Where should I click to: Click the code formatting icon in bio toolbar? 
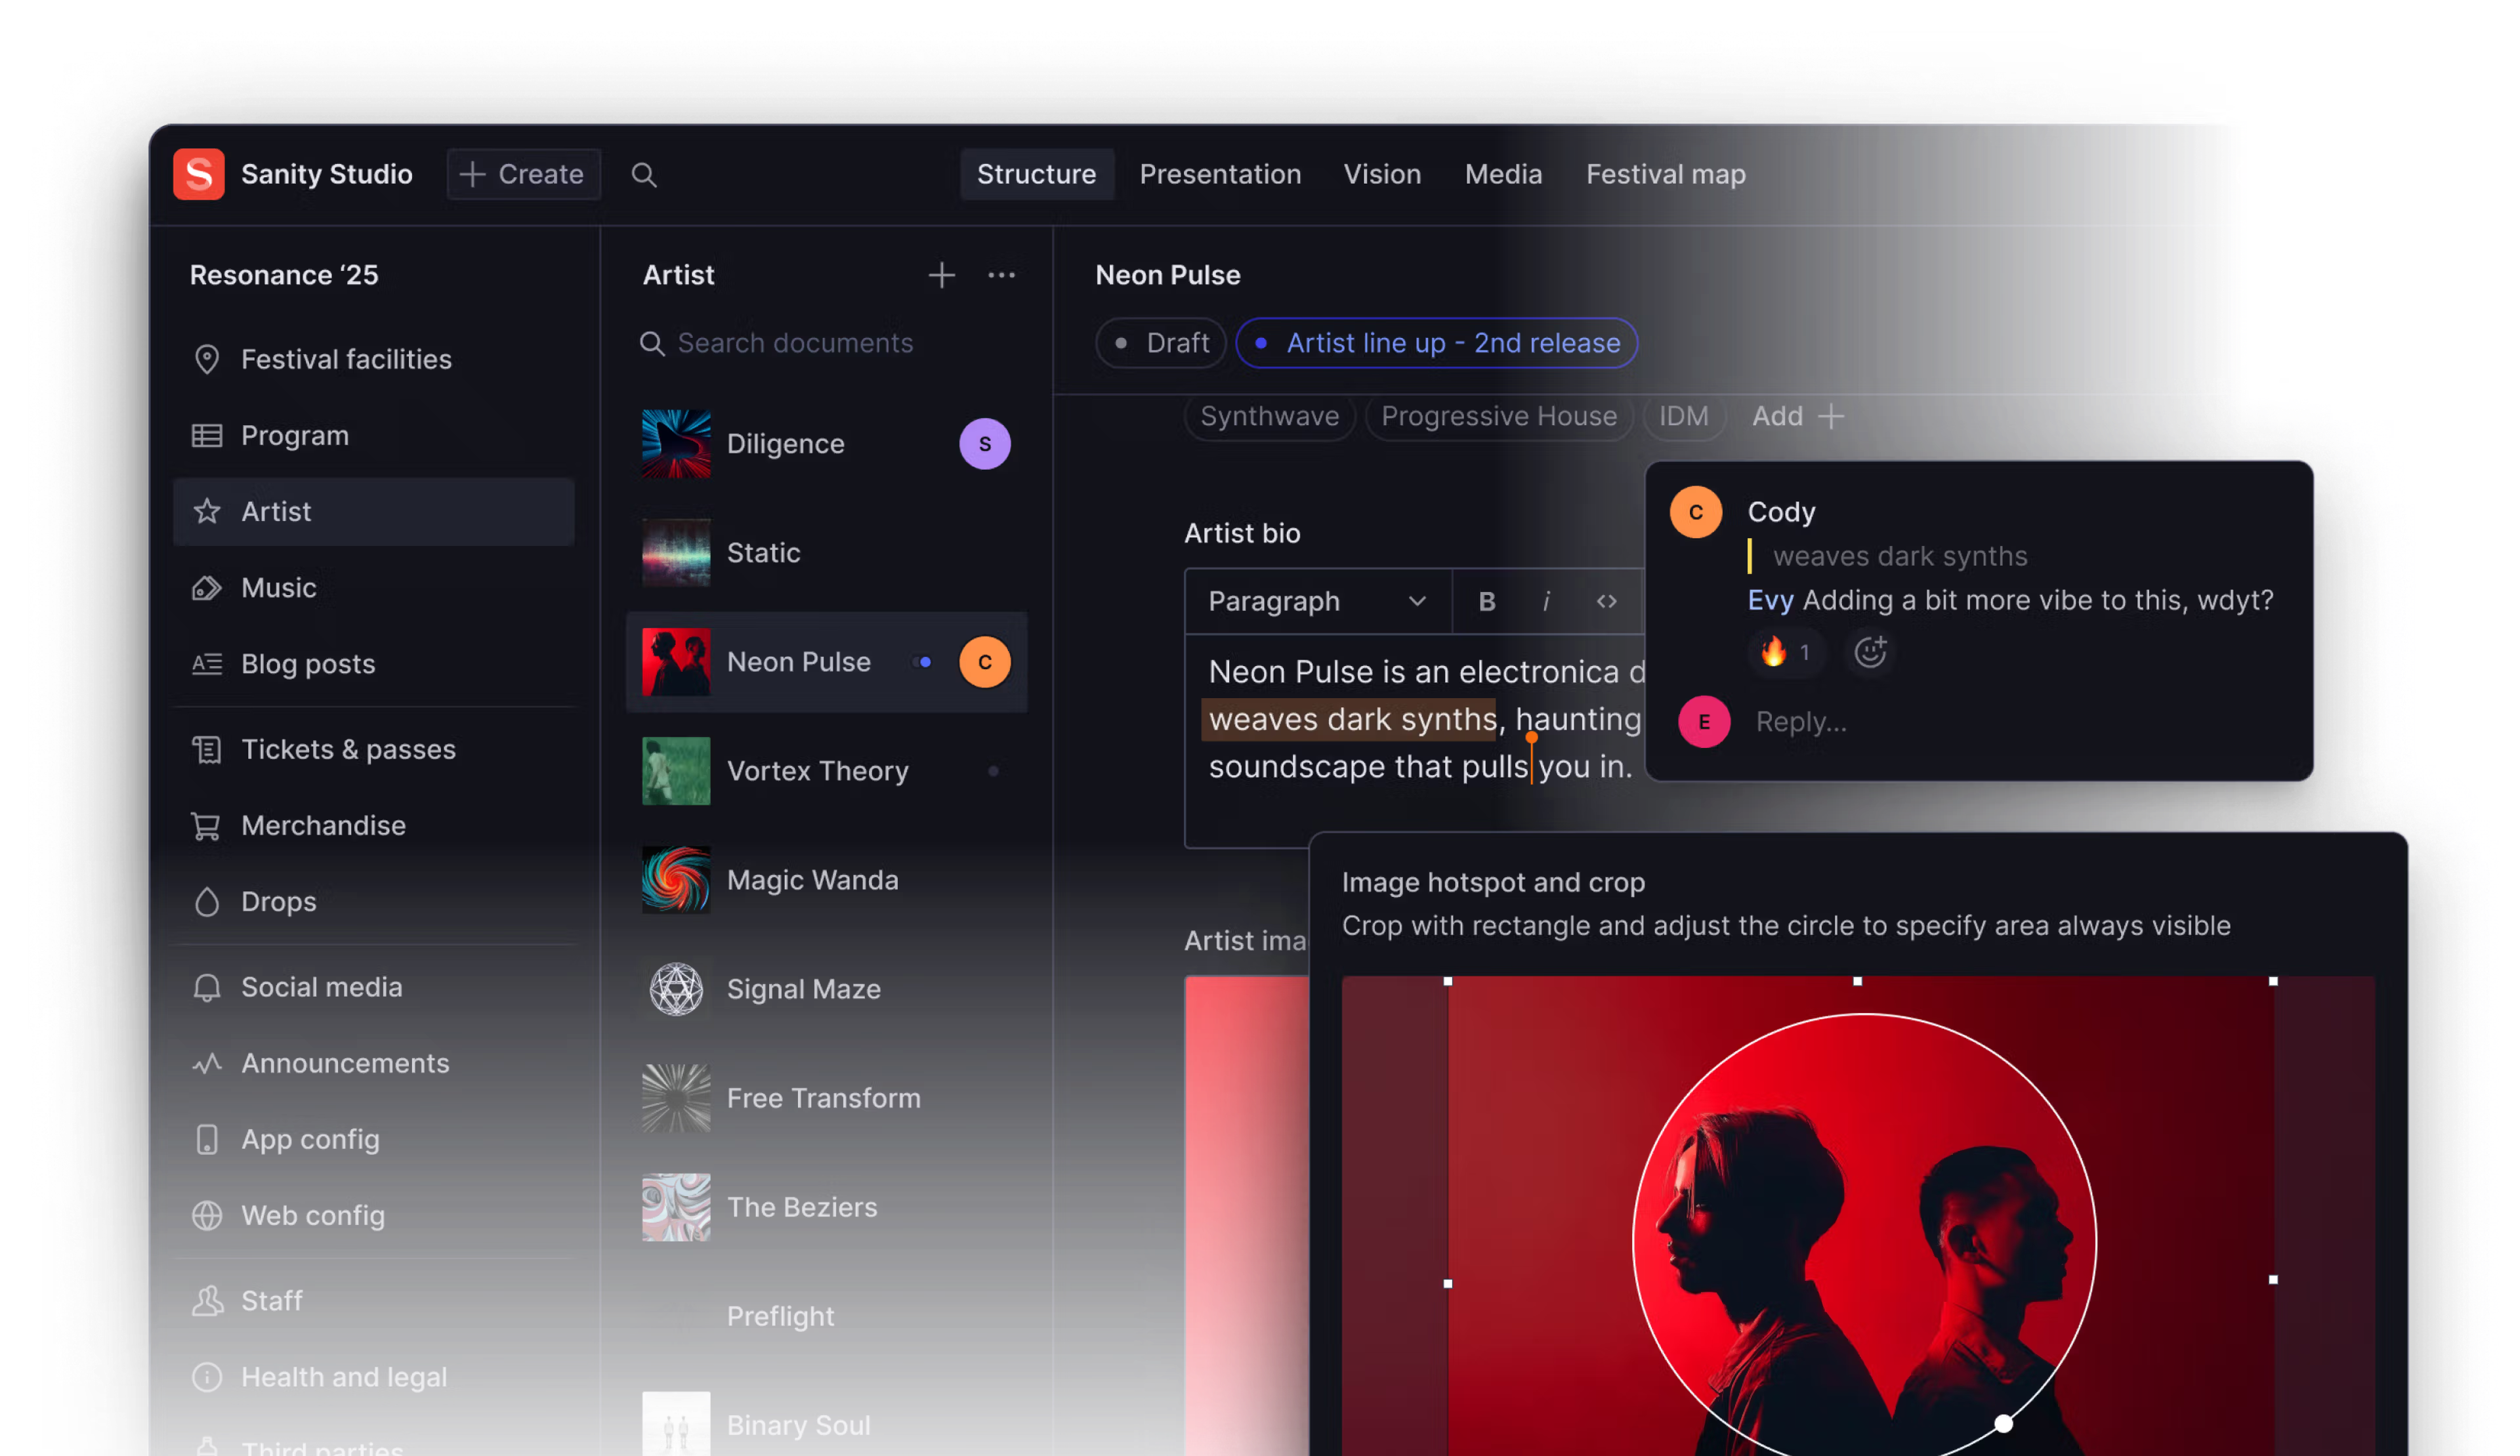[x=1606, y=601]
